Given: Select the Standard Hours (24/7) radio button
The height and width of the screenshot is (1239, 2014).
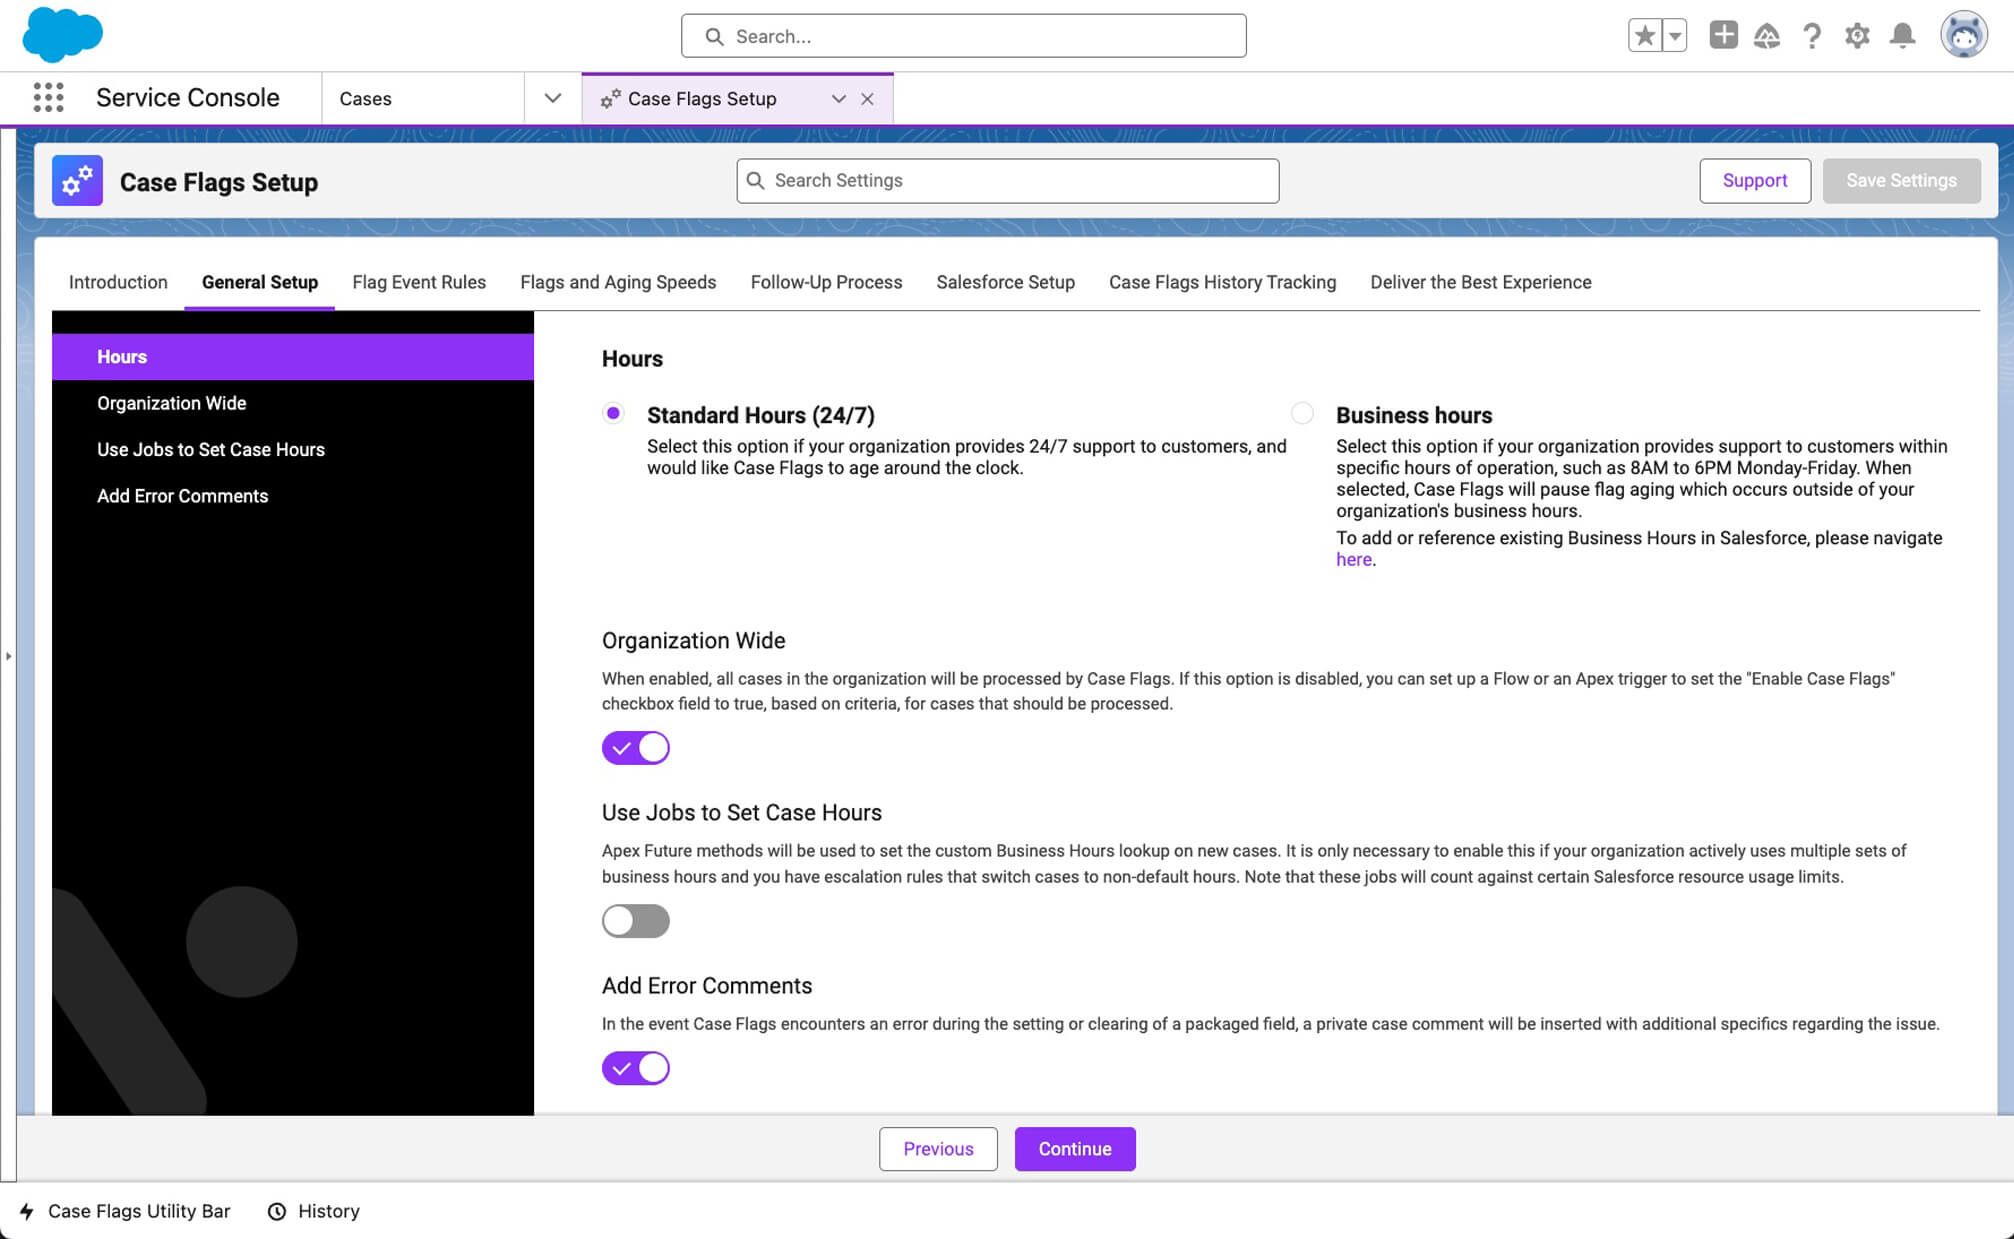Looking at the screenshot, I should pyautogui.click(x=613, y=412).
